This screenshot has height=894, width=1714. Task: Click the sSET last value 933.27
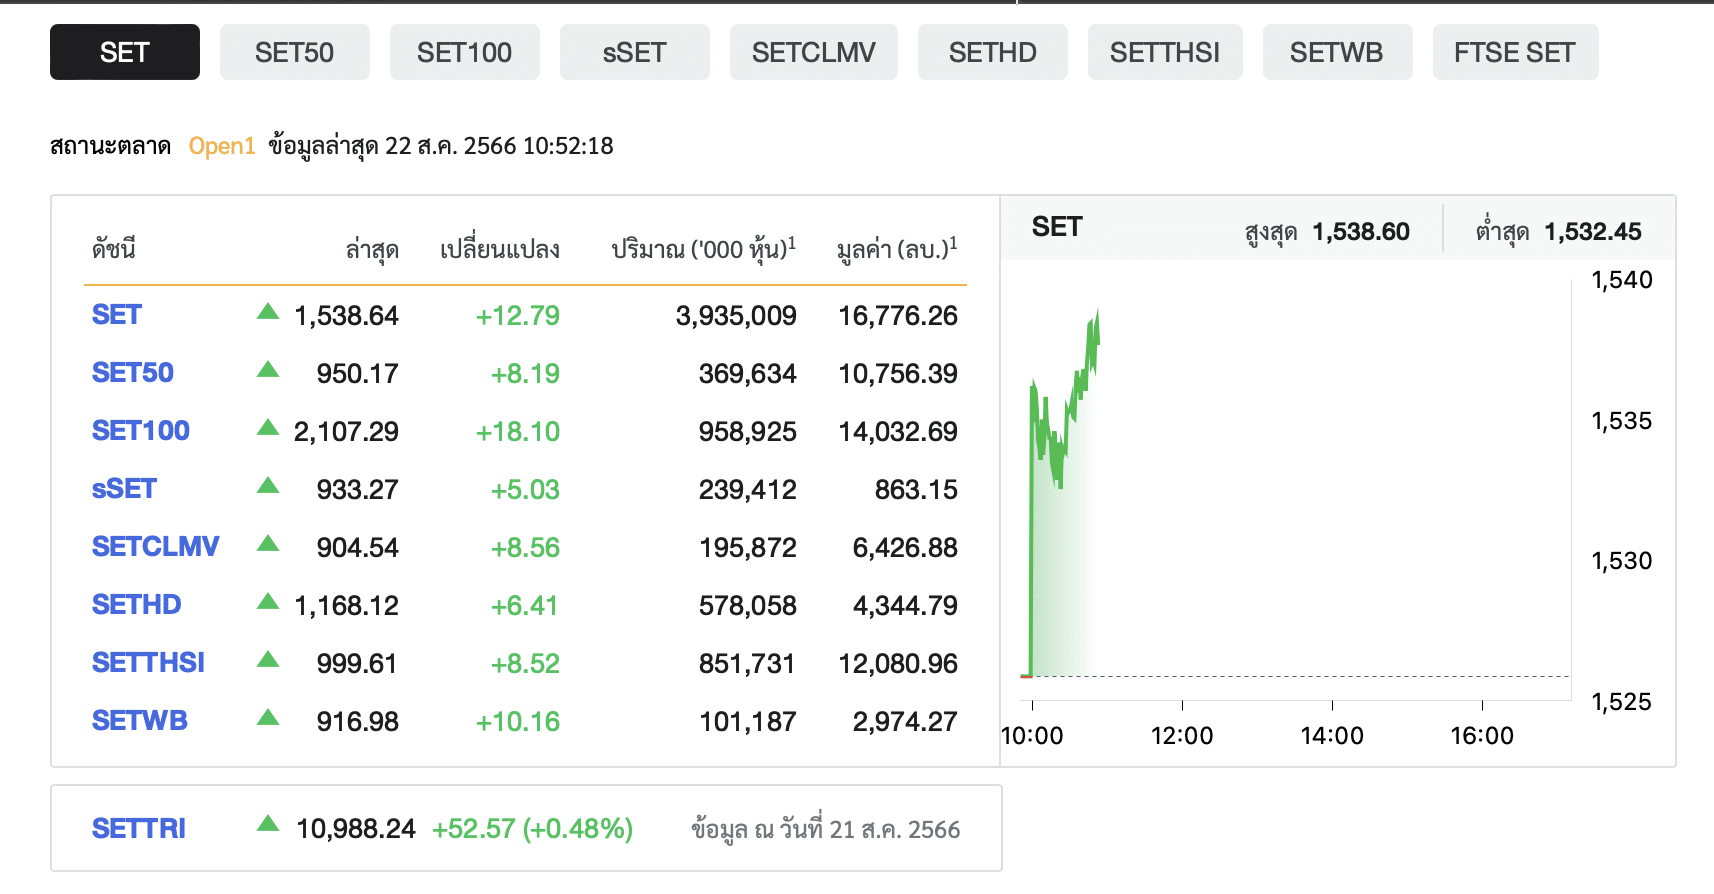click(357, 490)
